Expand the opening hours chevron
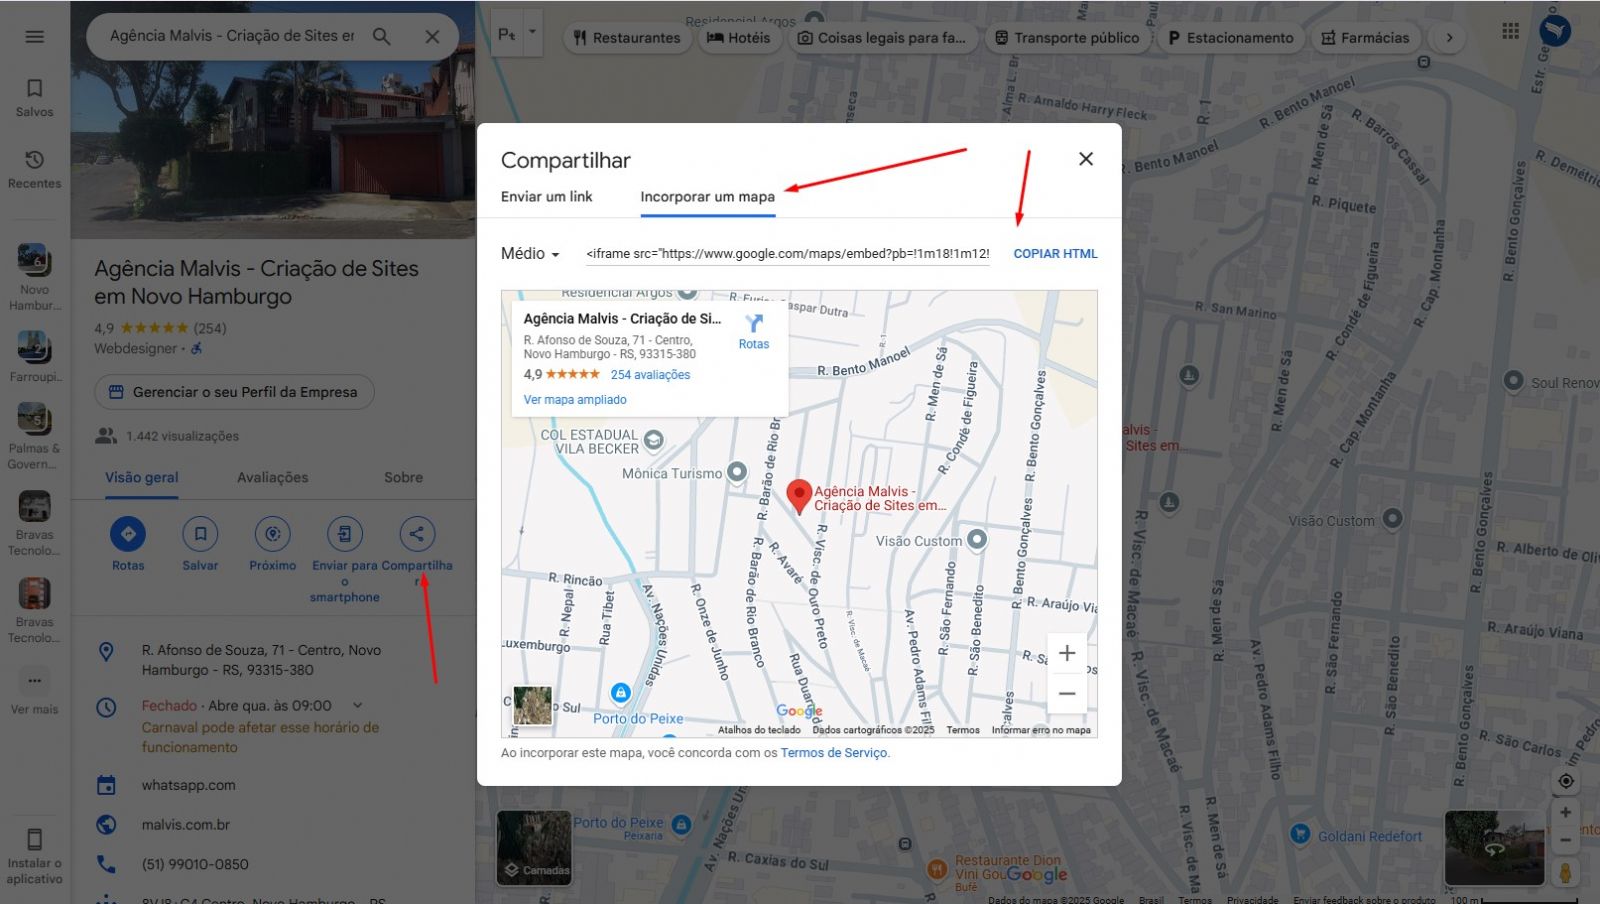 coord(357,706)
